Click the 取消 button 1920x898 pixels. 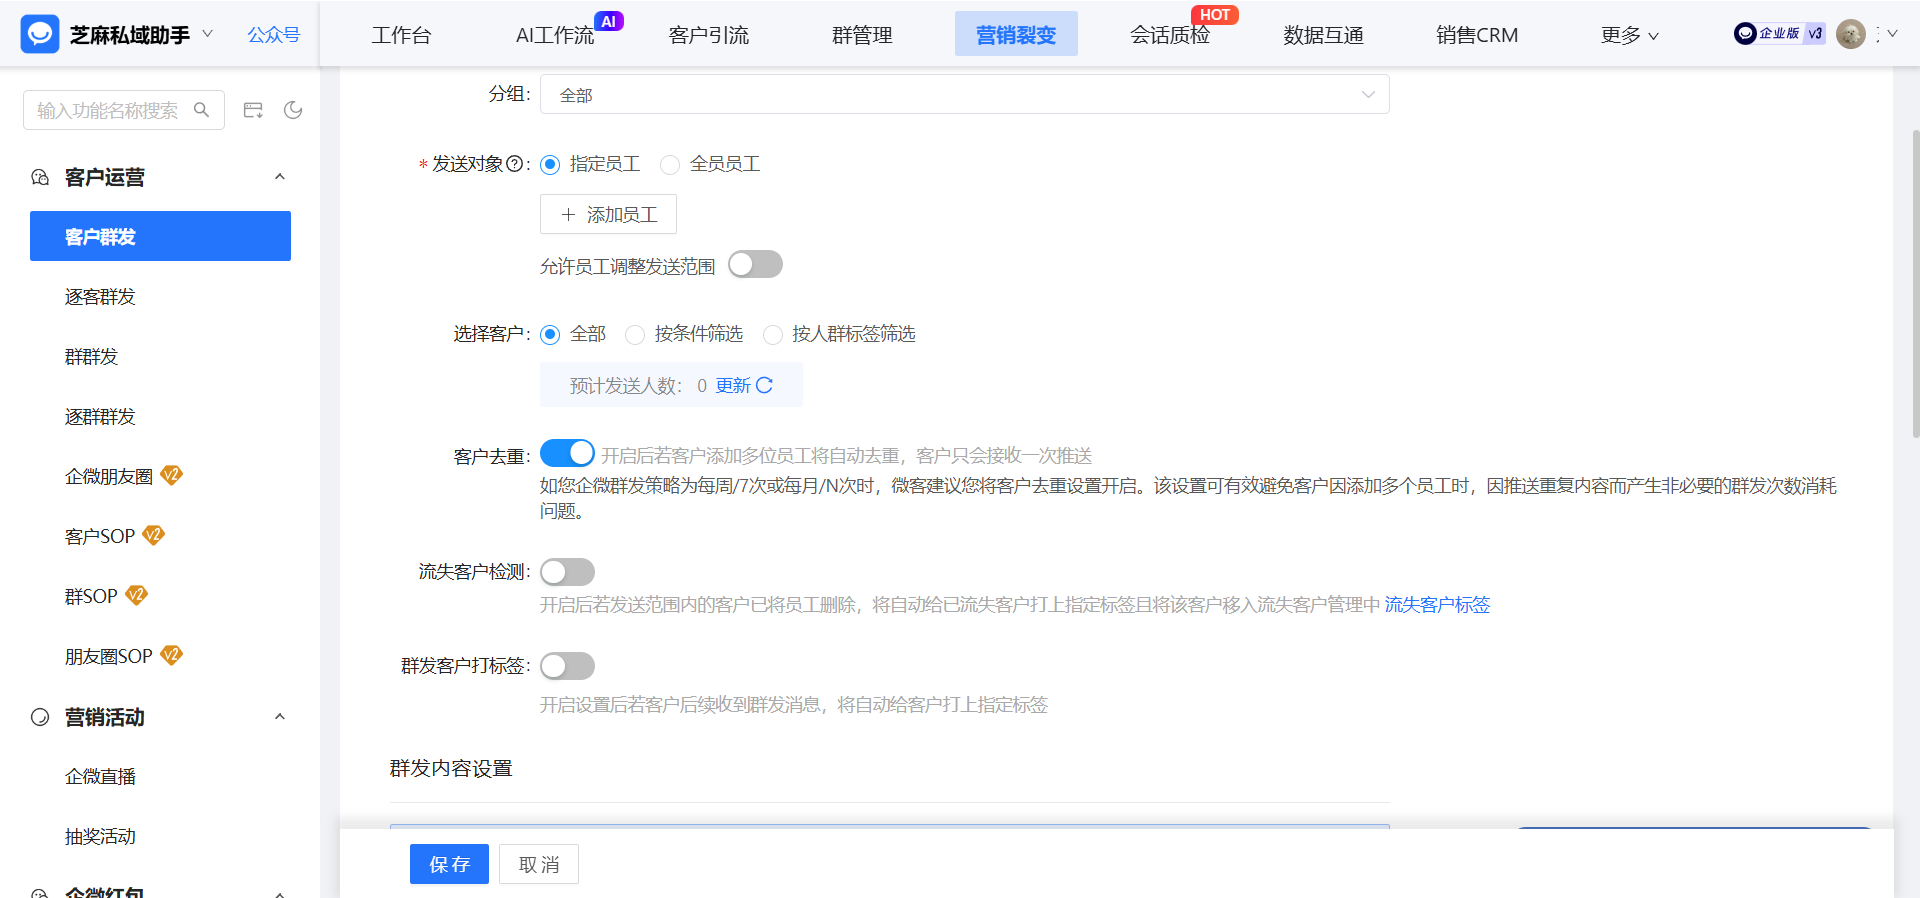[x=539, y=864]
